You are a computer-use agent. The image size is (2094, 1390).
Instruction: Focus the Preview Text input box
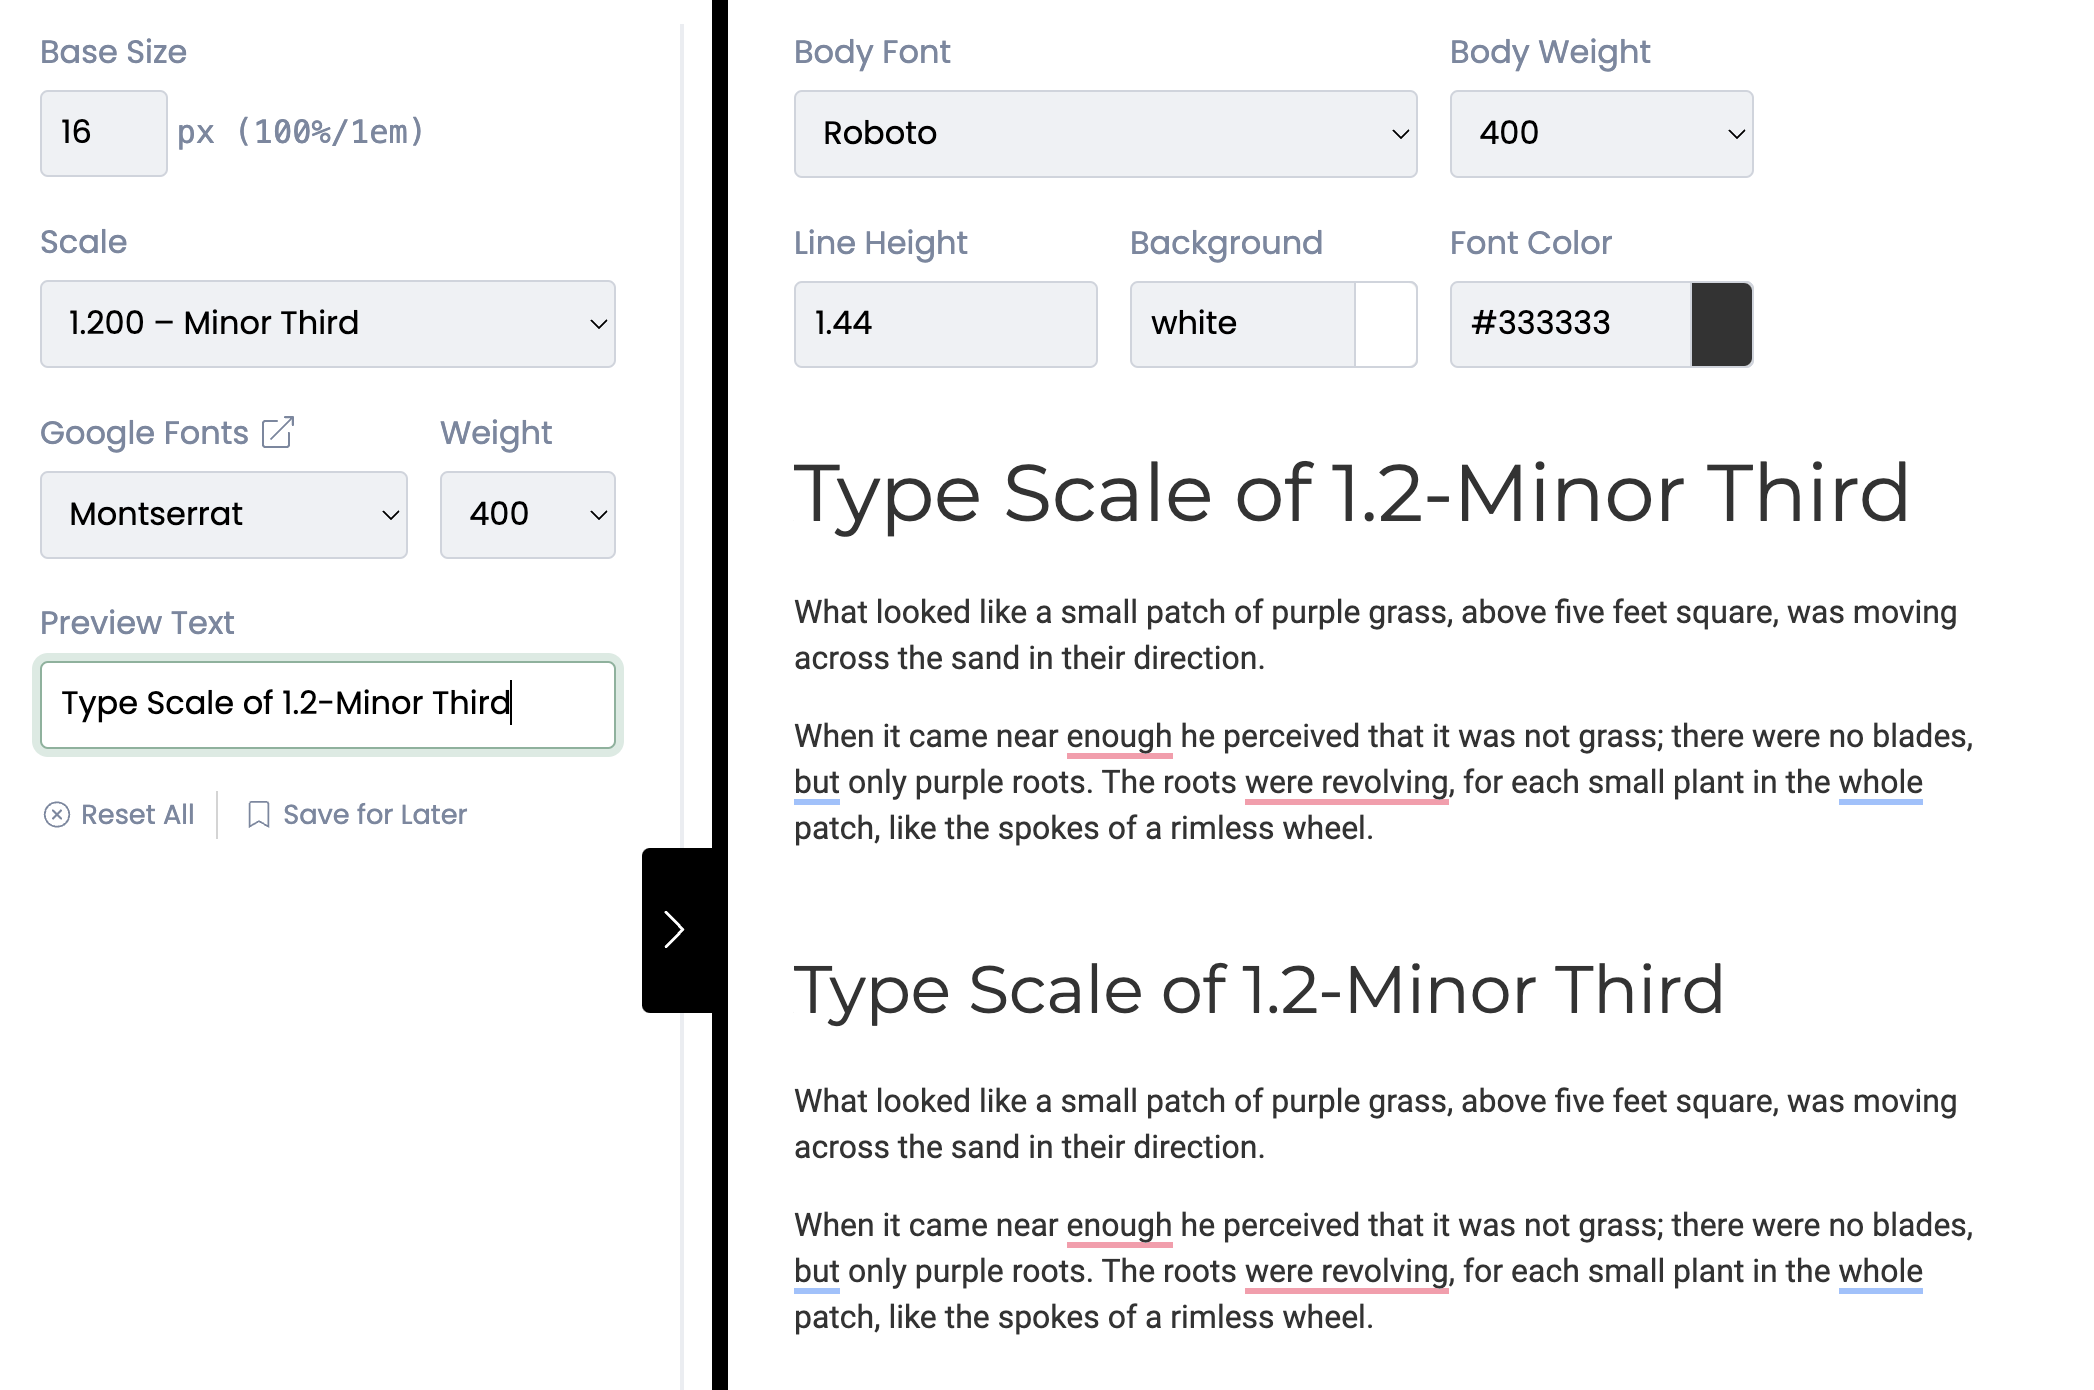(328, 705)
